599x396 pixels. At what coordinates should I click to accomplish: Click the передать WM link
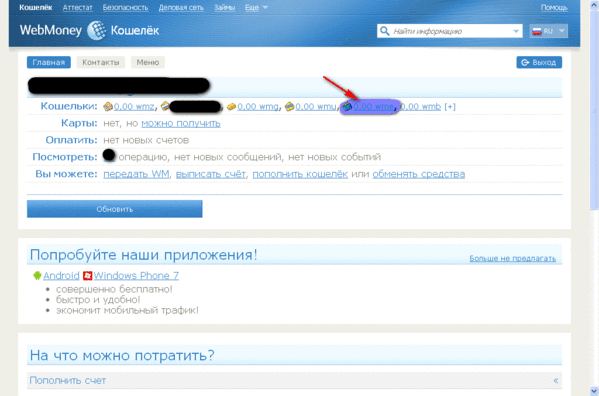pos(136,174)
